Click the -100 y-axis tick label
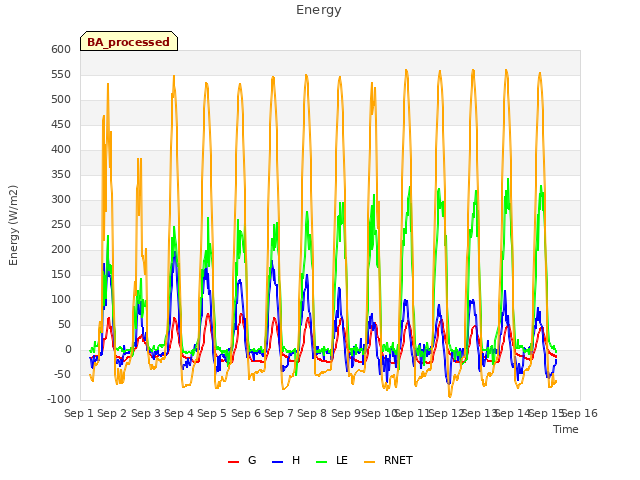The width and height of the screenshot is (640, 480). point(59,400)
